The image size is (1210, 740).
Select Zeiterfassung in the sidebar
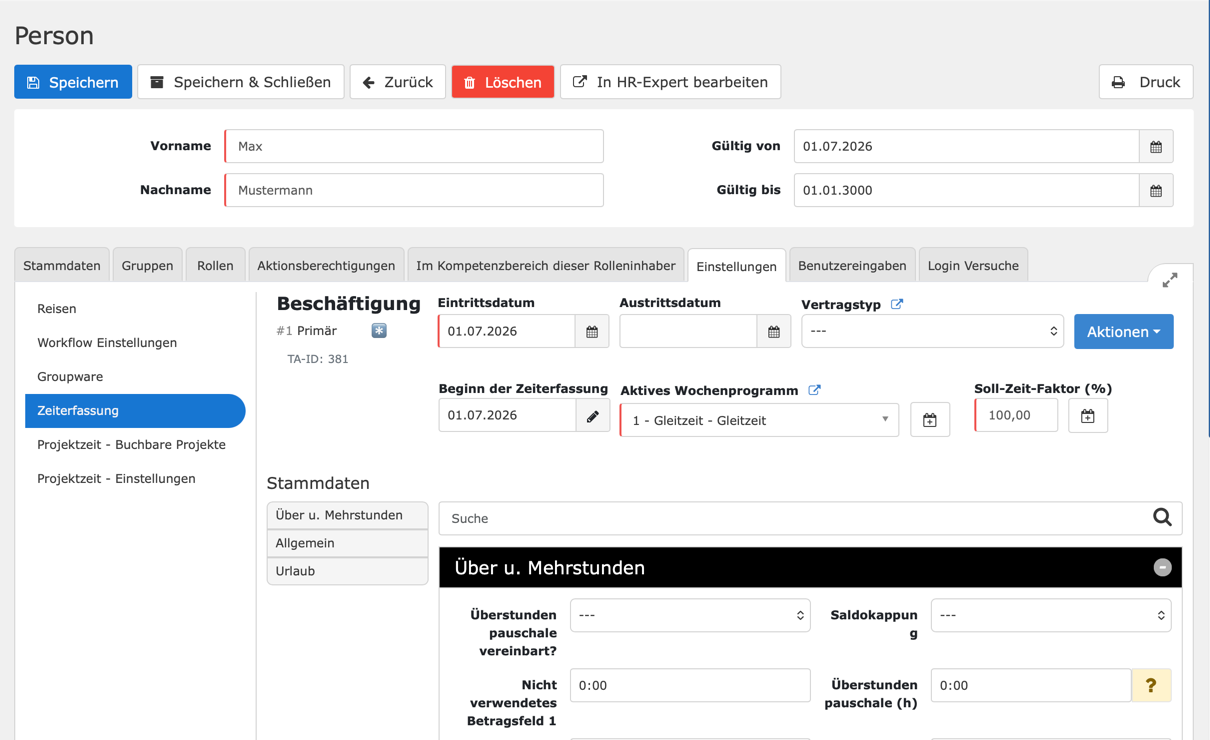click(x=135, y=411)
